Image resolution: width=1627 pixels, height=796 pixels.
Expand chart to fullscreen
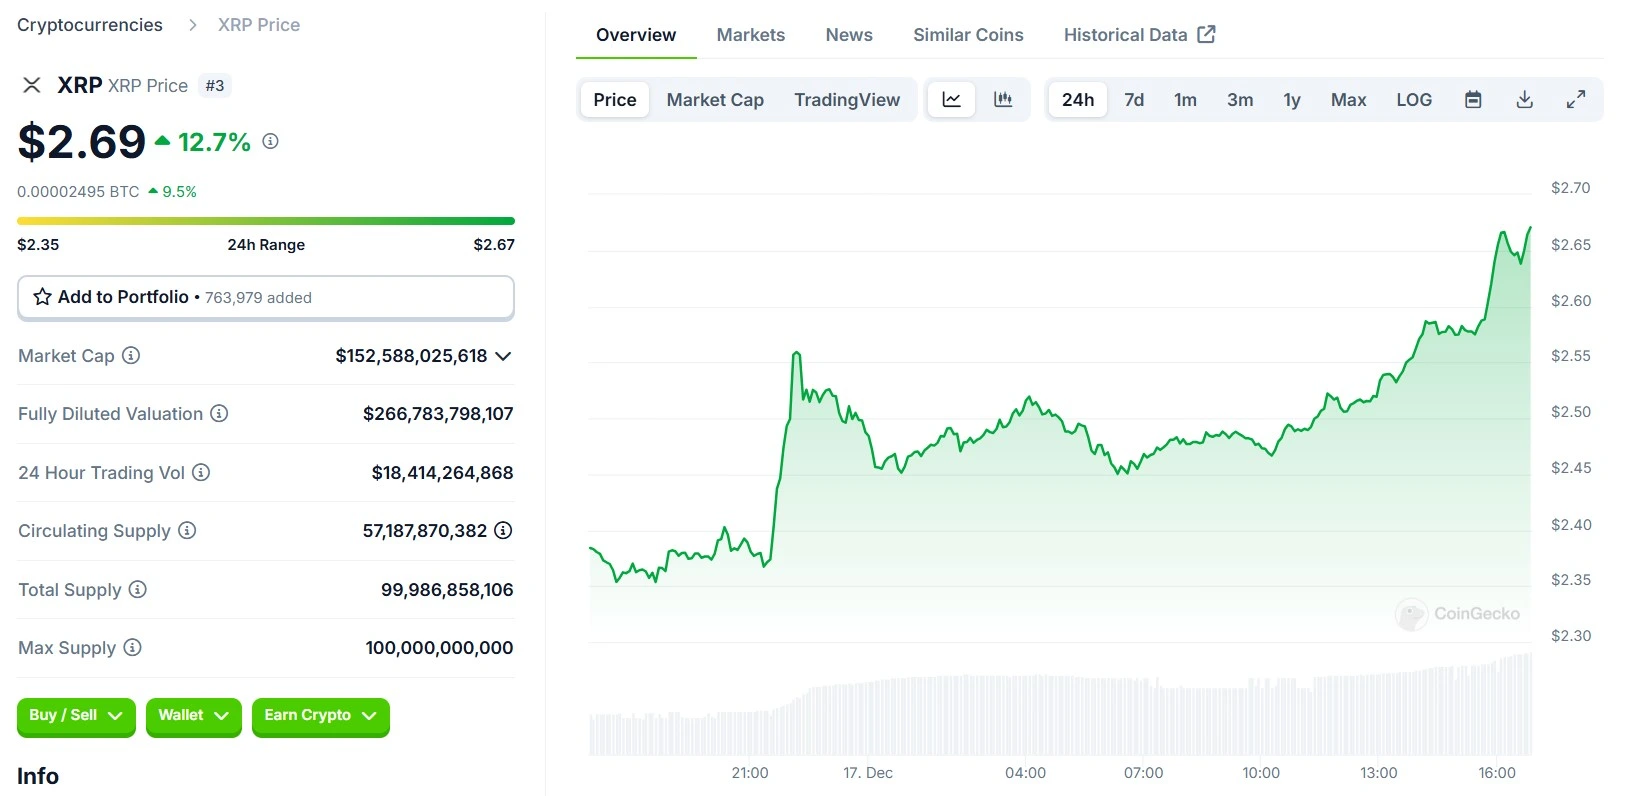[1576, 100]
